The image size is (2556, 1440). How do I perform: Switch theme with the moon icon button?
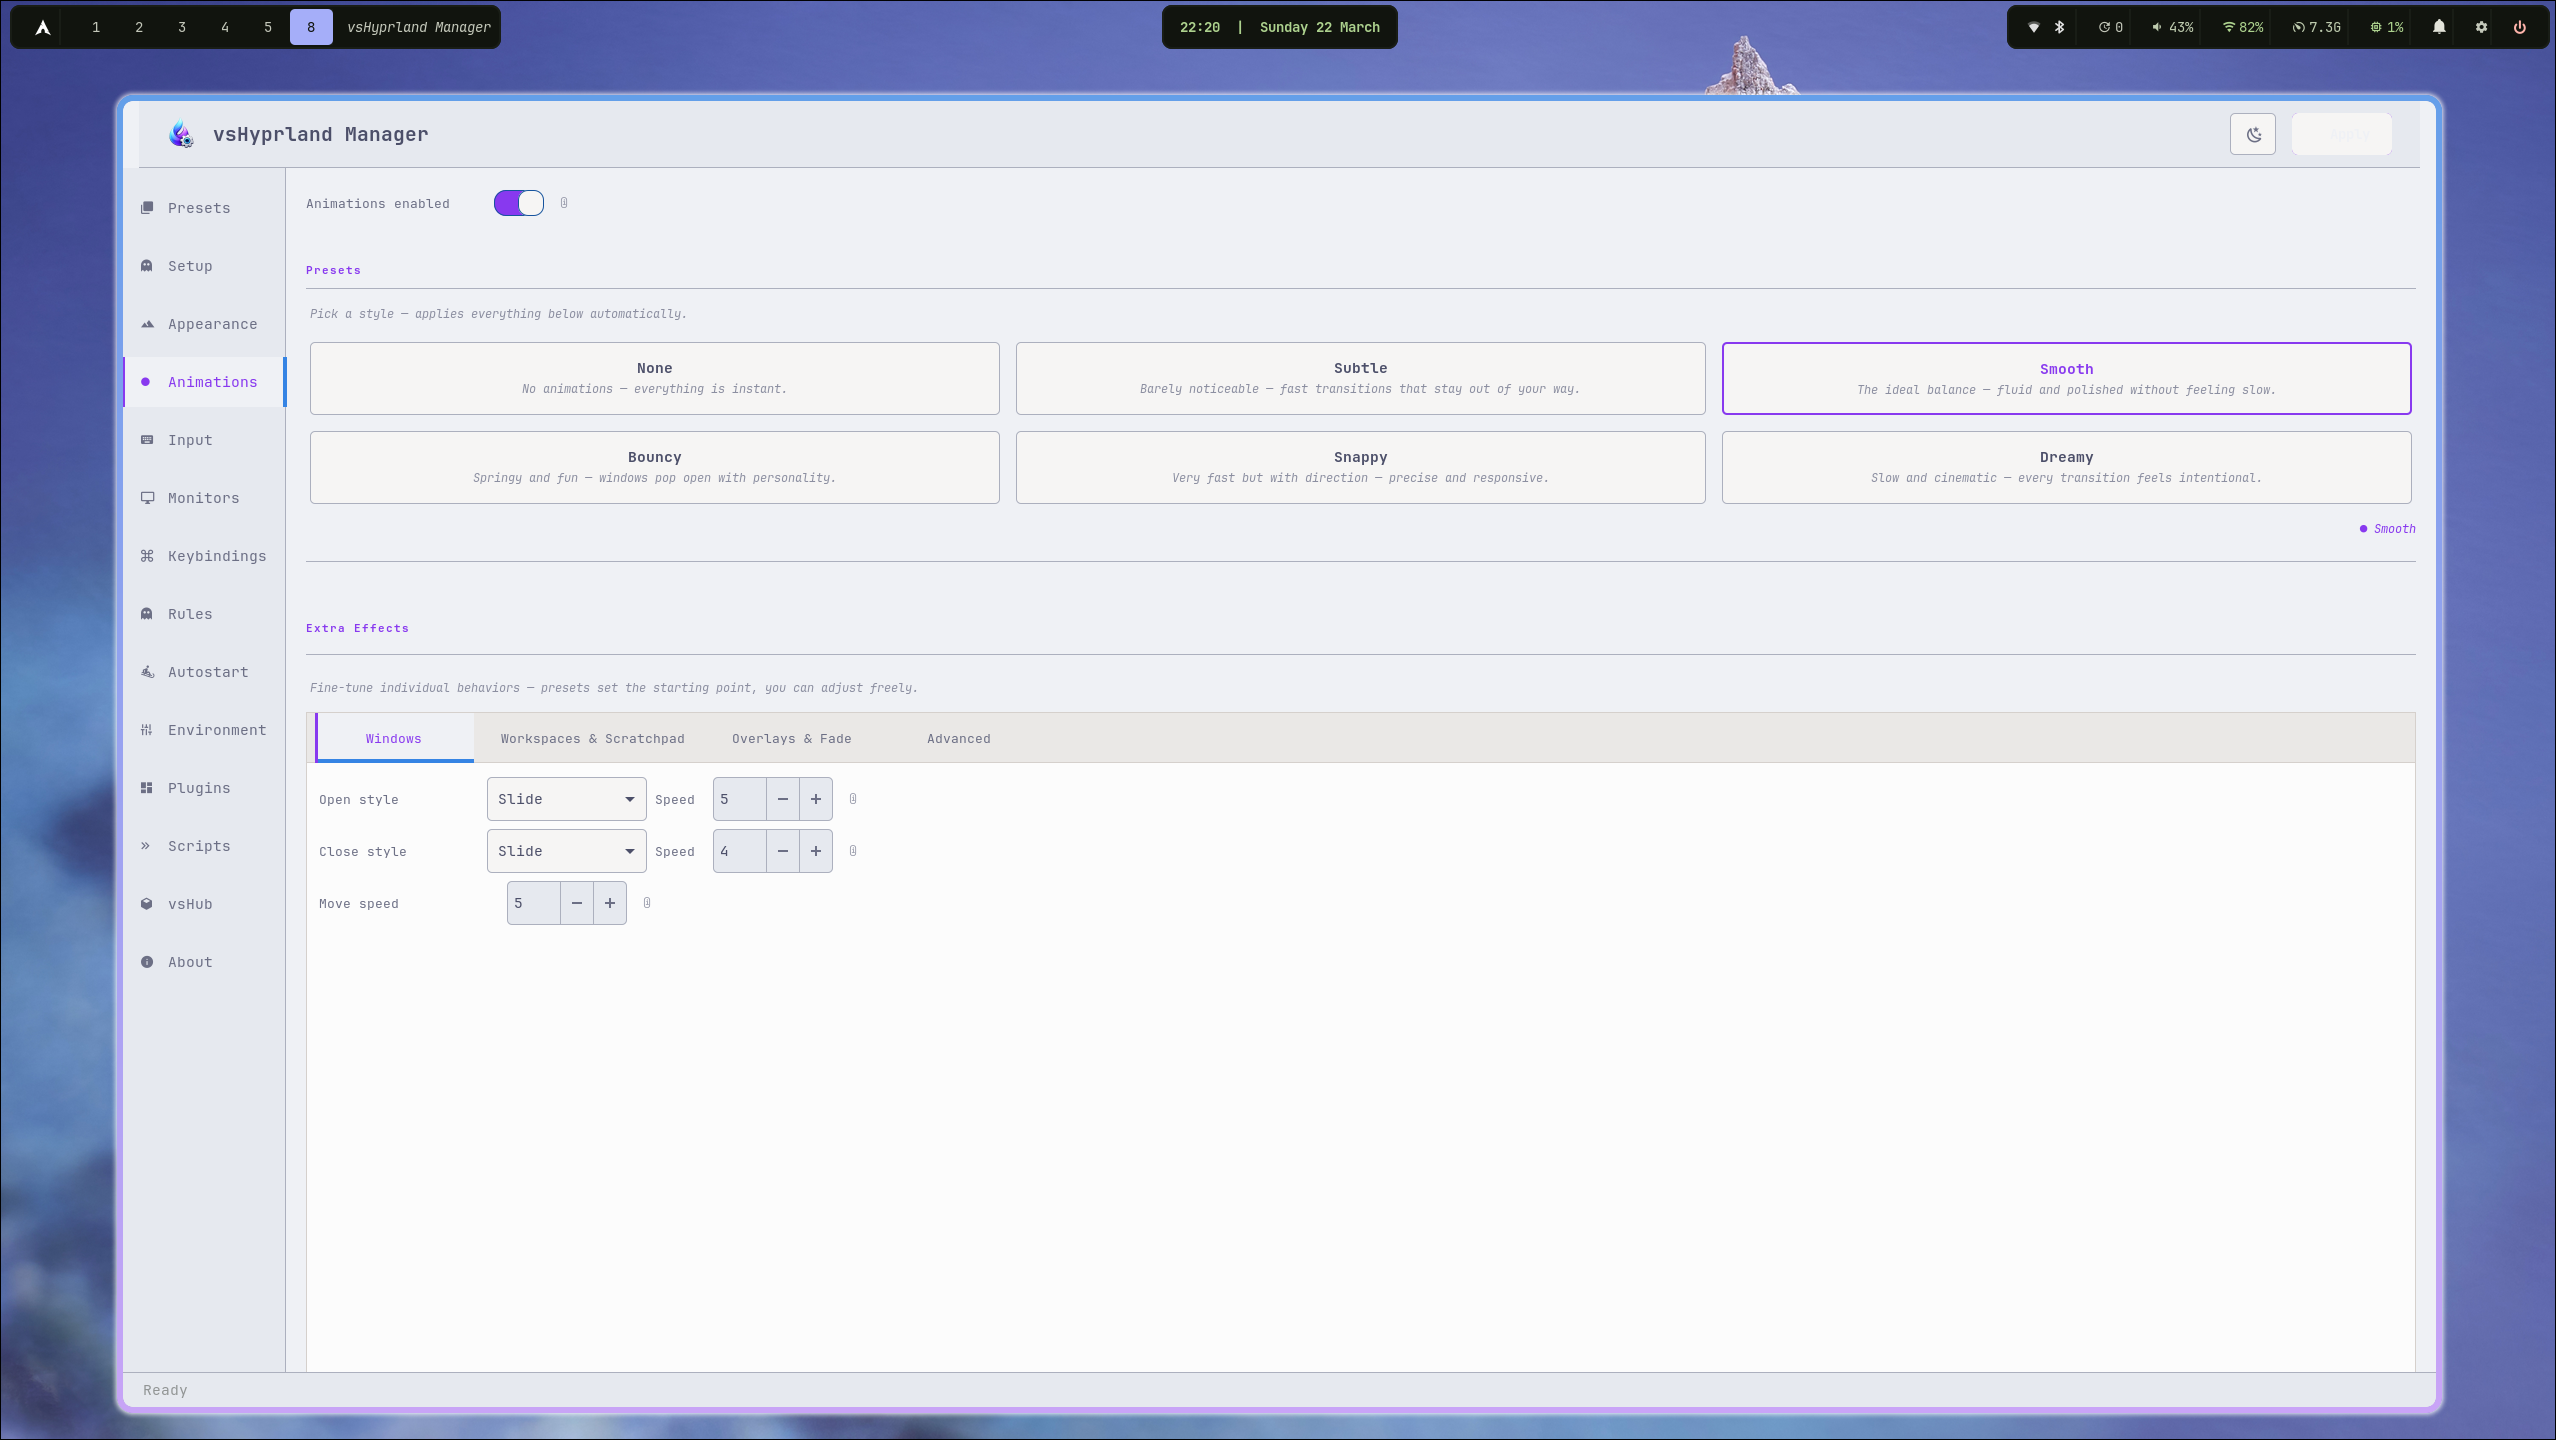(x=2253, y=135)
